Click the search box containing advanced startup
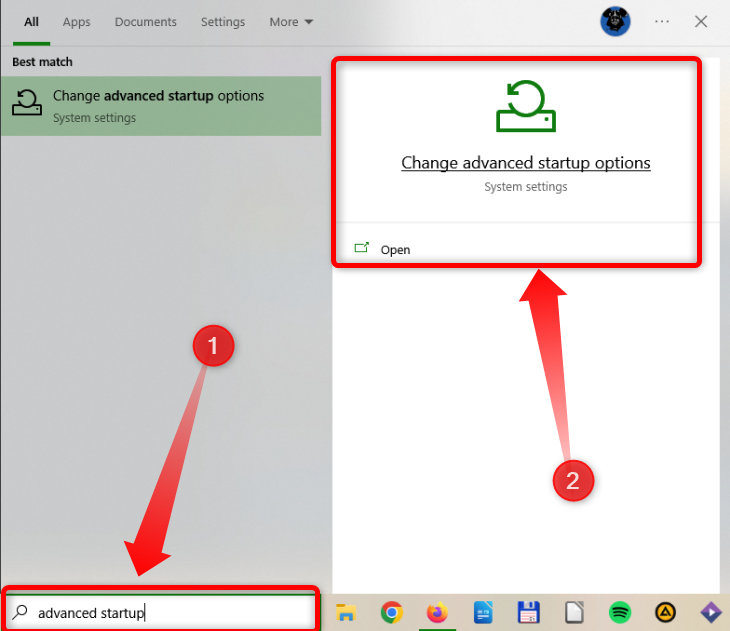Image resolution: width=730 pixels, height=631 pixels. [160, 612]
